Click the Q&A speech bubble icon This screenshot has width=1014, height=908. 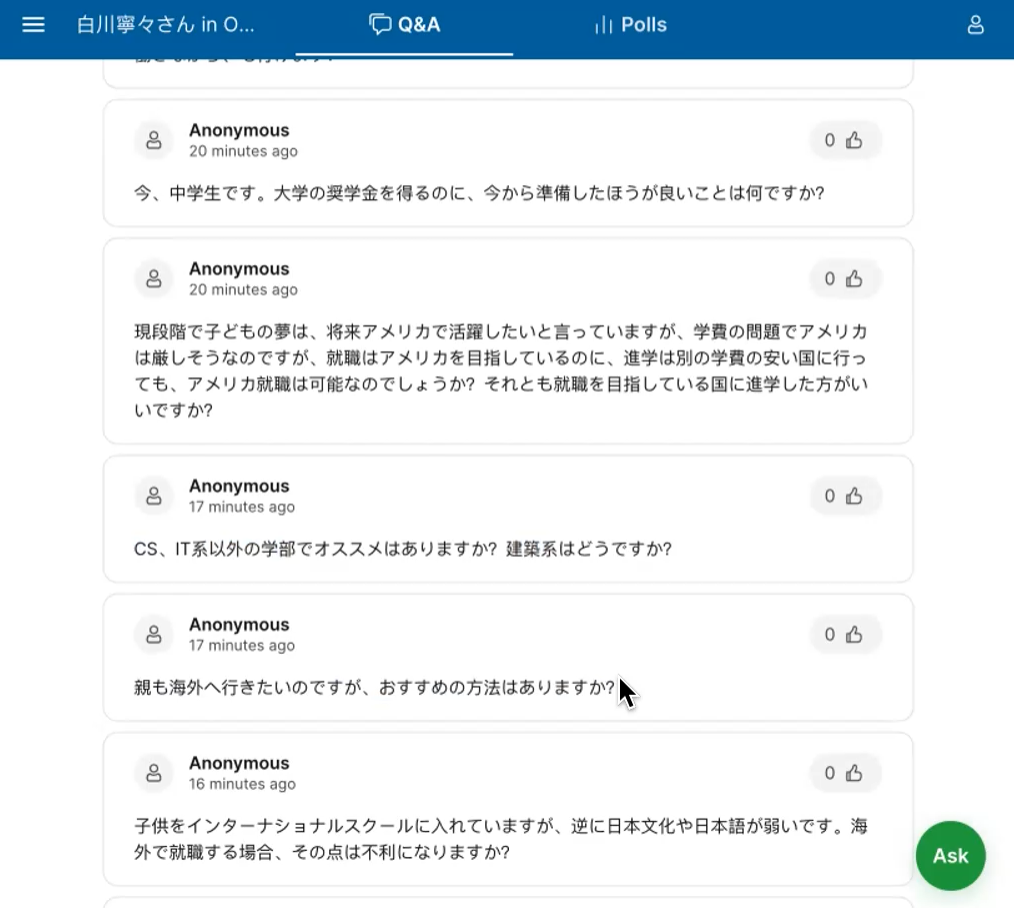380,25
